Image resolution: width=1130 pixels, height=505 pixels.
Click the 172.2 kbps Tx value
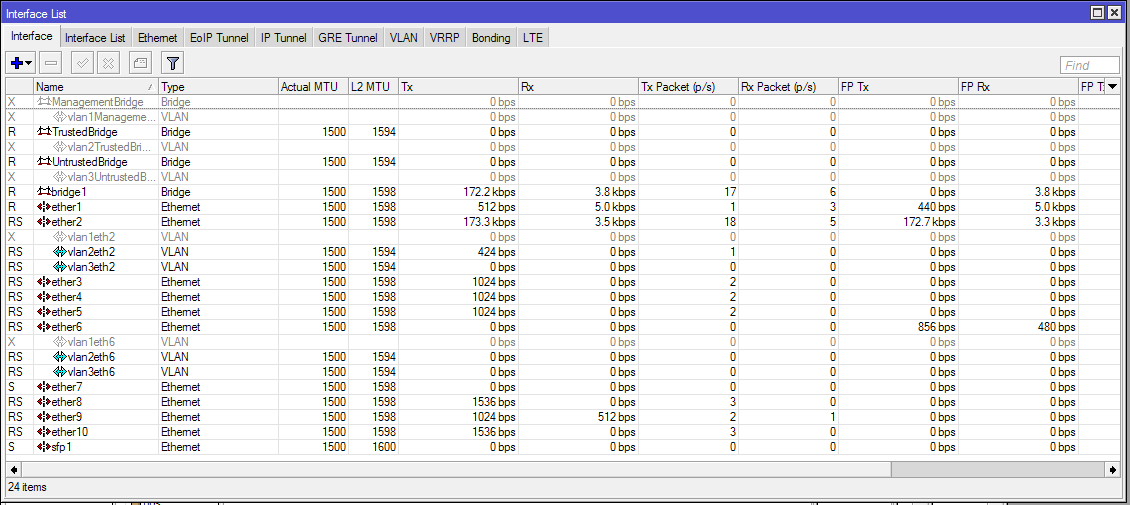pyautogui.click(x=491, y=192)
